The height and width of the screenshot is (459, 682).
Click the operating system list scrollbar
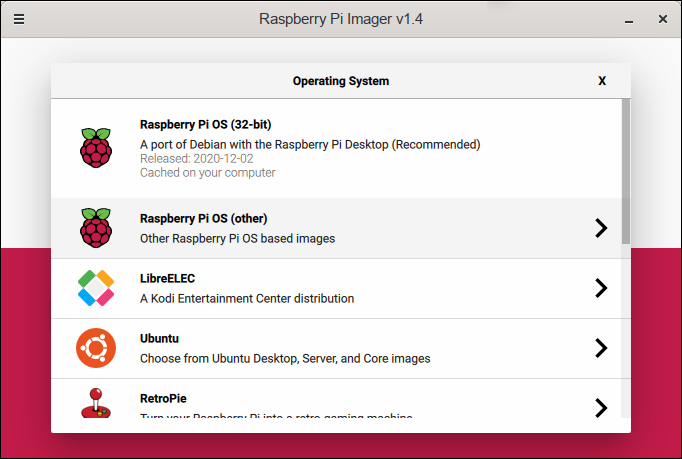point(626,170)
